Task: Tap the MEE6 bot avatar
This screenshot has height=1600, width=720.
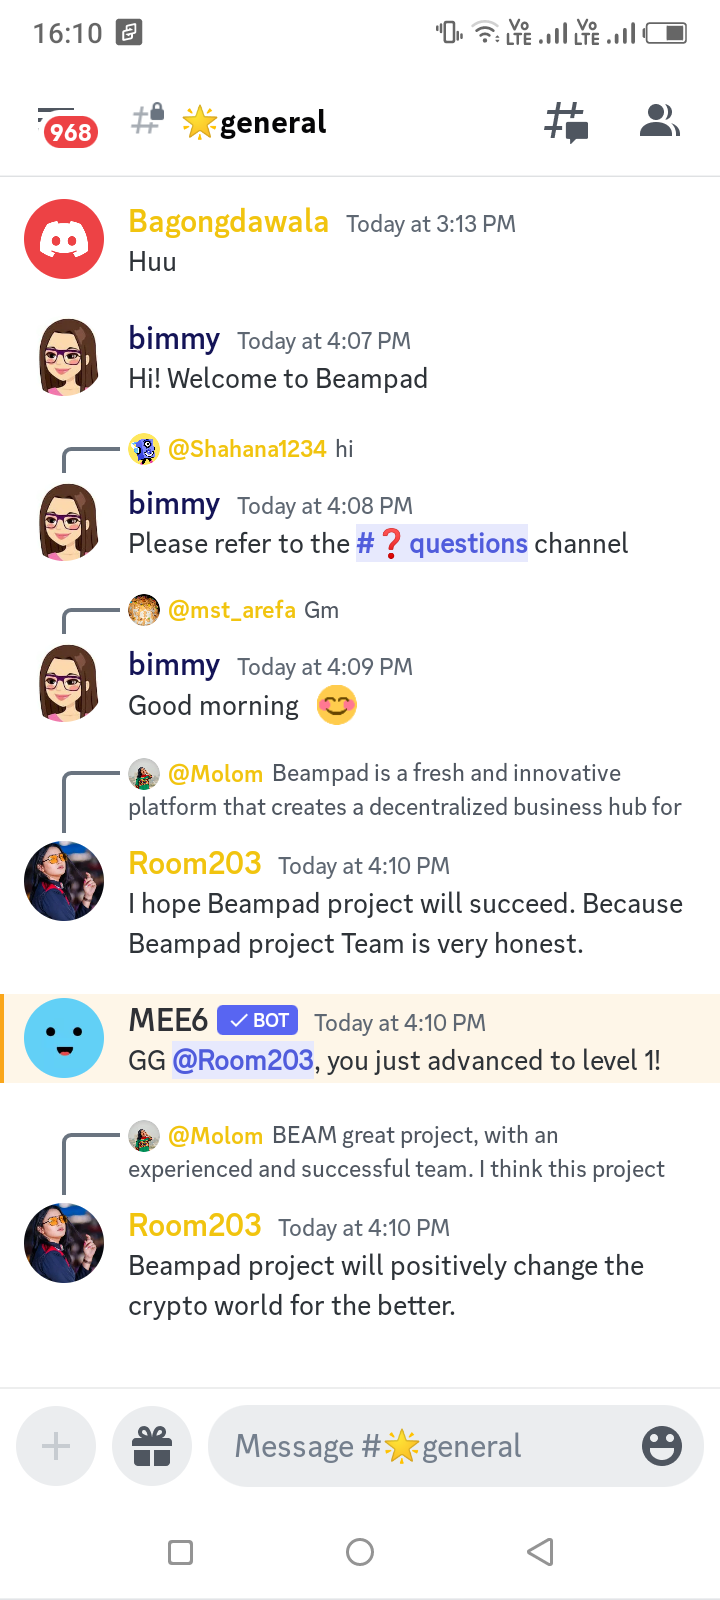Action: pyautogui.click(x=64, y=1038)
